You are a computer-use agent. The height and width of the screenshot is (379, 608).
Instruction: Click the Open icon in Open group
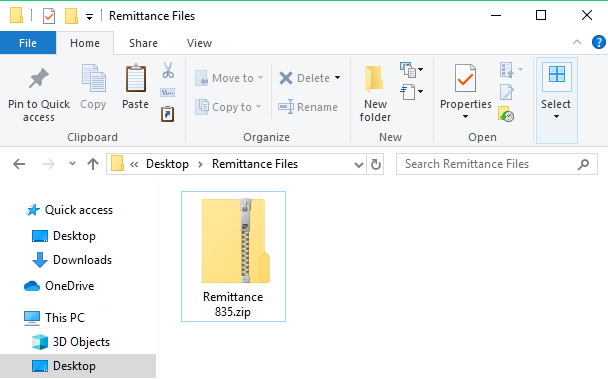coord(507,70)
